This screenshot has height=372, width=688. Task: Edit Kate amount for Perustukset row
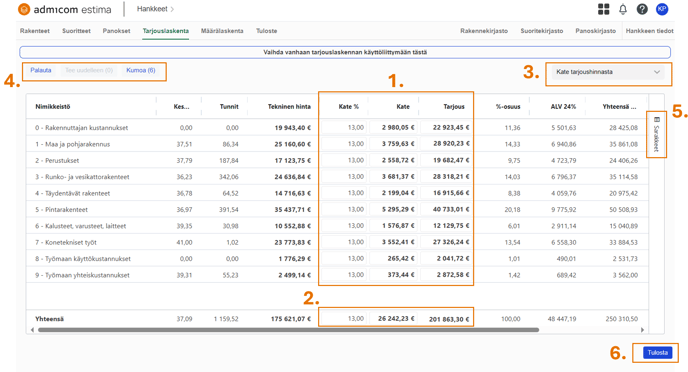click(x=394, y=161)
